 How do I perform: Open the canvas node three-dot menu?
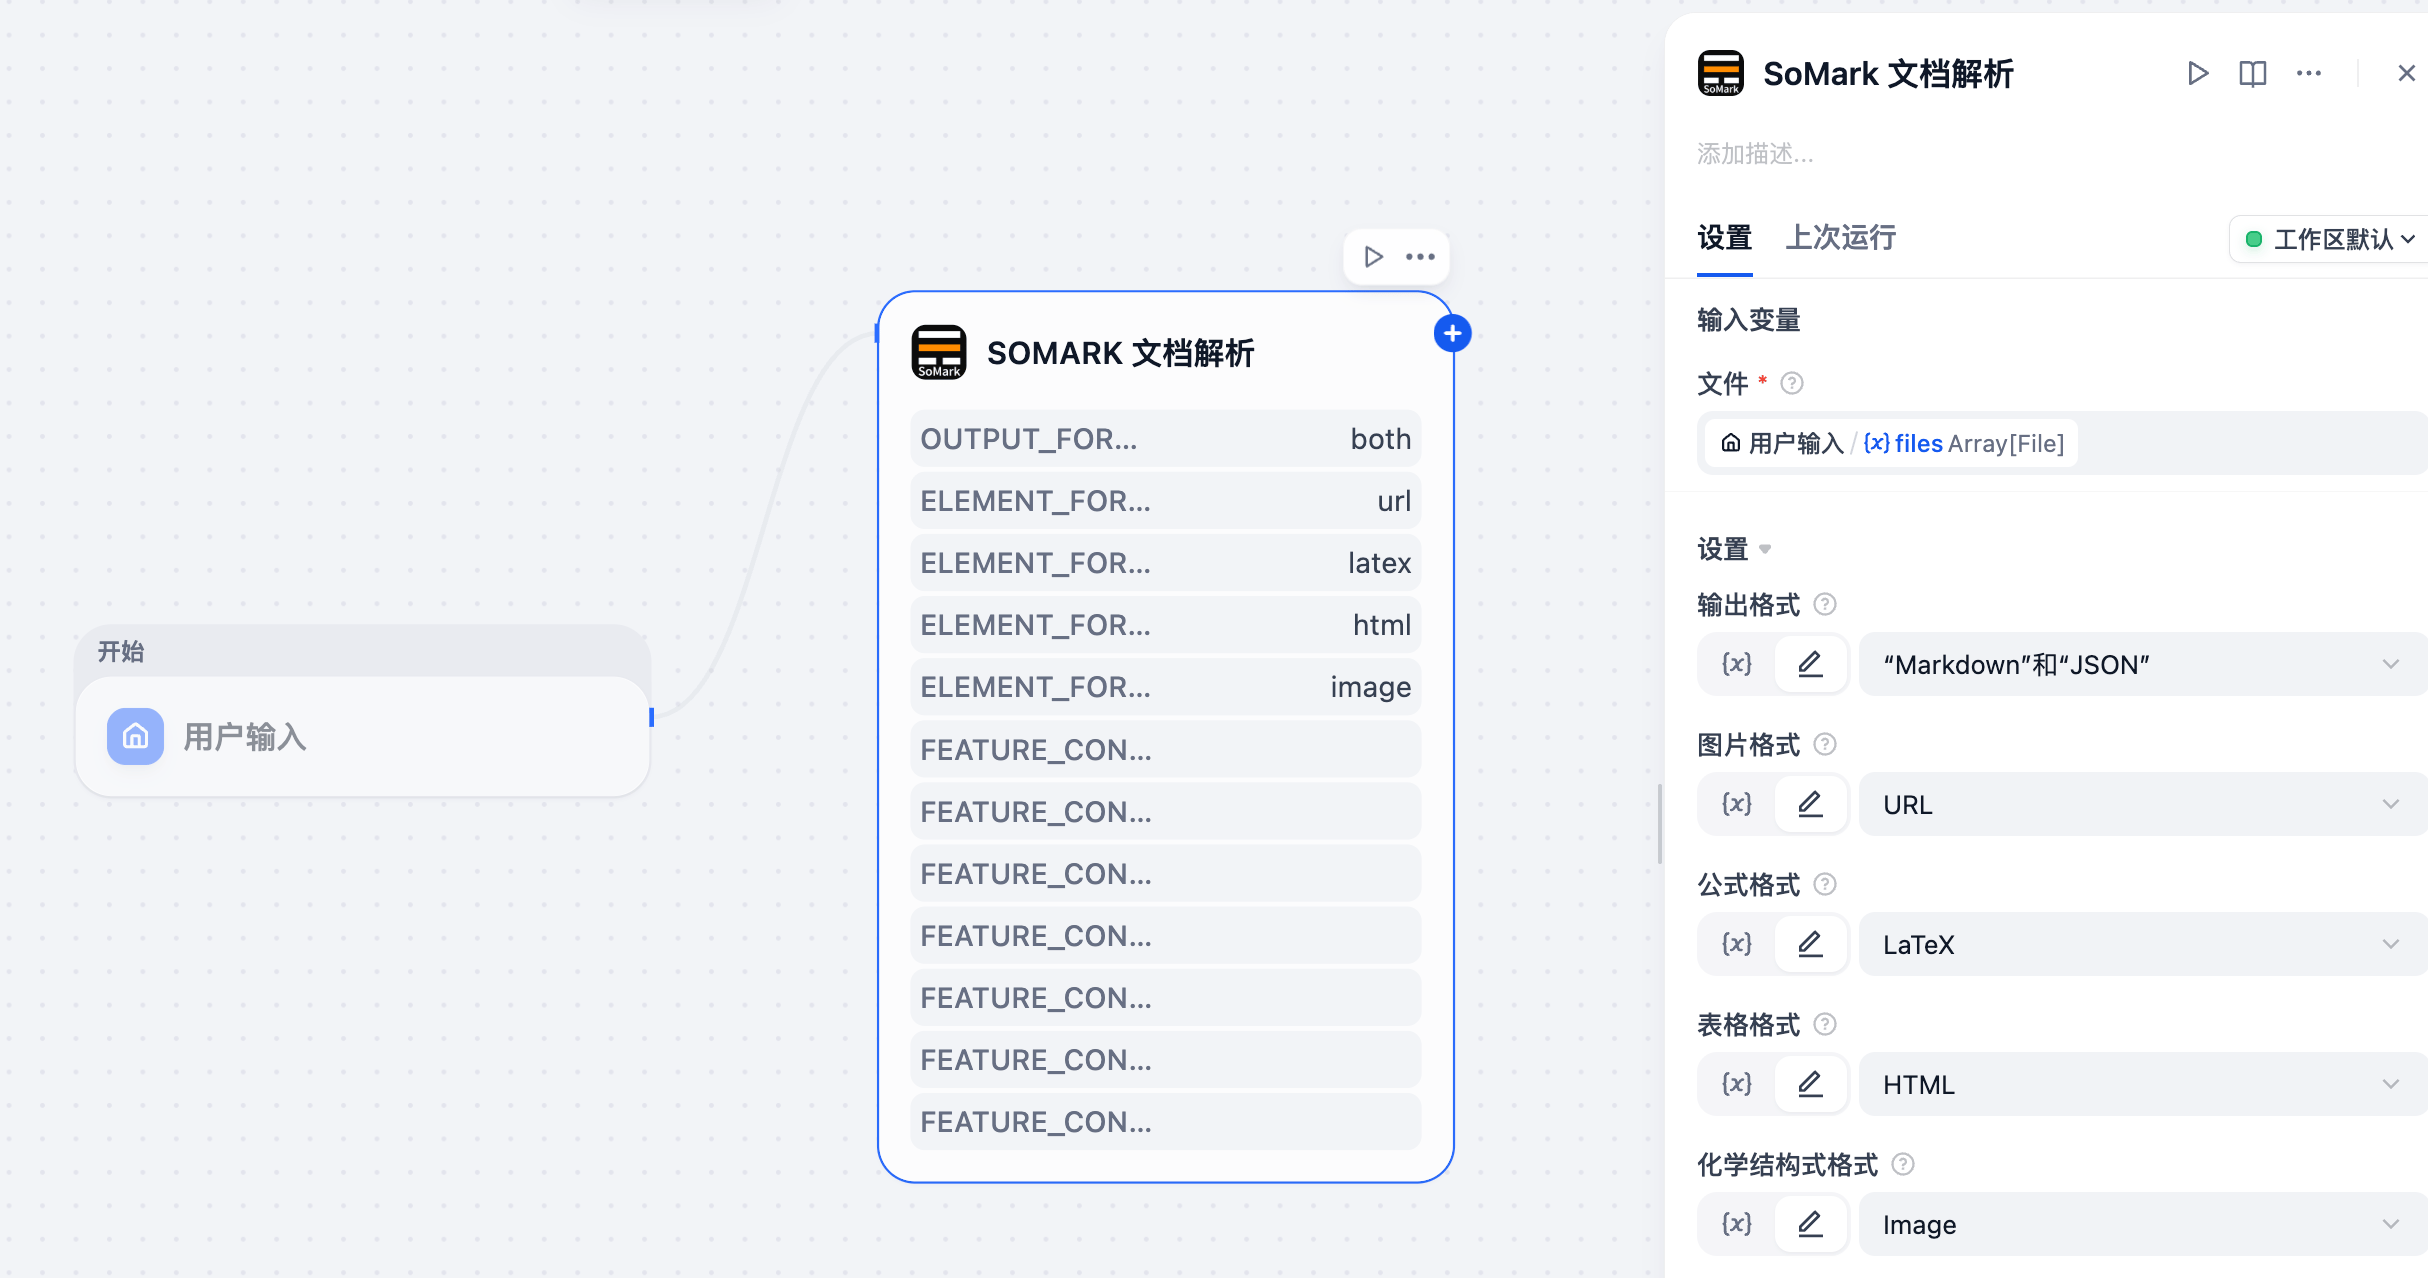coord(1420,257)
